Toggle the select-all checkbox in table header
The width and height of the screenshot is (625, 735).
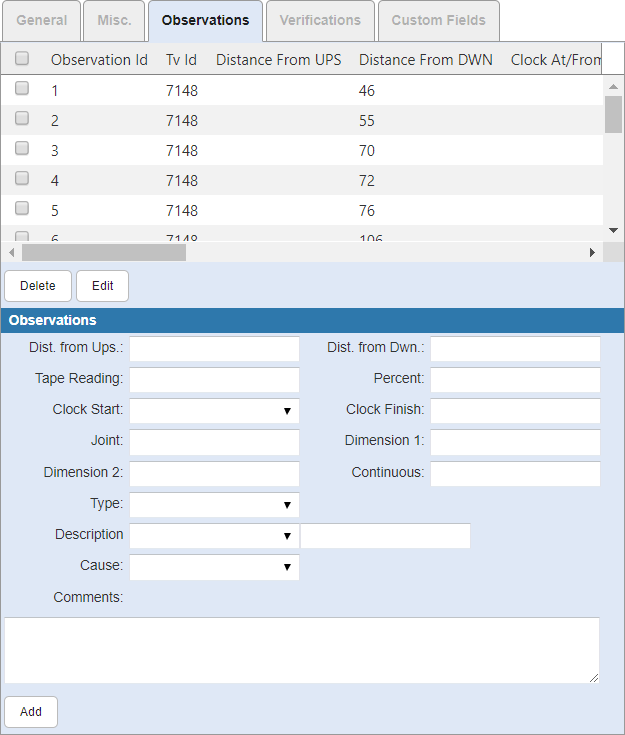pyautogui.click(x=22, y=59)
